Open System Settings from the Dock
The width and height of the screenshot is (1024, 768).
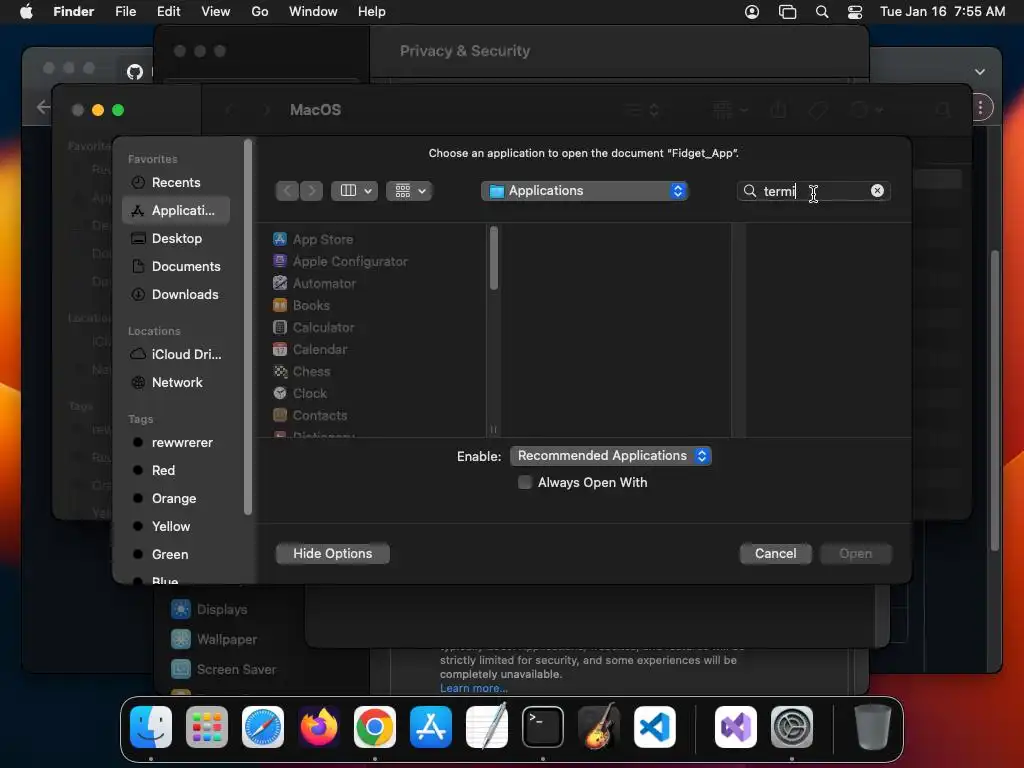pyautogui.click(x=792, y=727)
